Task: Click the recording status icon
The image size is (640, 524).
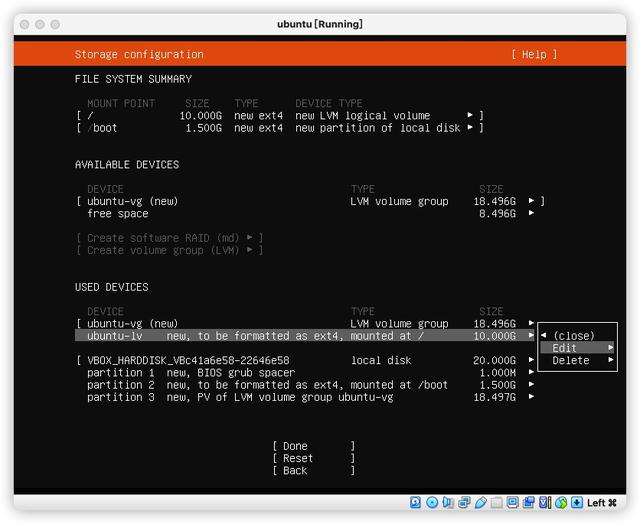Action: [x=529, y=502]
